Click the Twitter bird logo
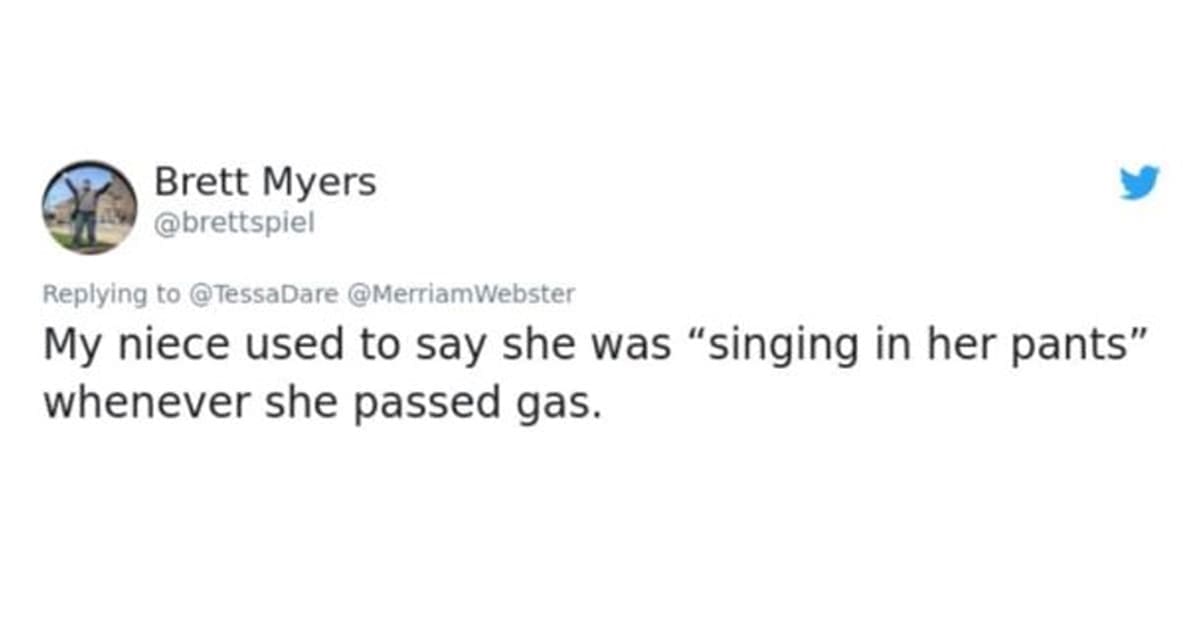The image size is (1200, 630). point(1139,182)
